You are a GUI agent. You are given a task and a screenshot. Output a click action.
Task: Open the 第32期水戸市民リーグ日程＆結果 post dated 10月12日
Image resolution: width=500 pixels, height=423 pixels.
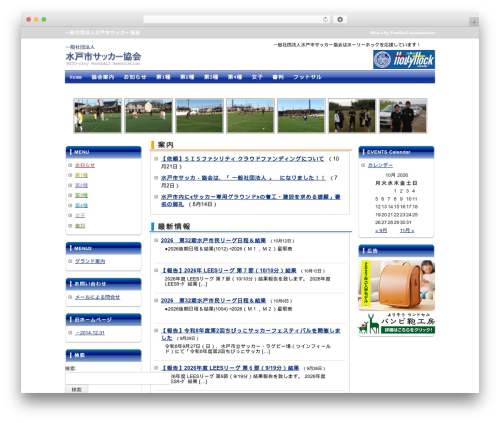(x=213, y=240)
